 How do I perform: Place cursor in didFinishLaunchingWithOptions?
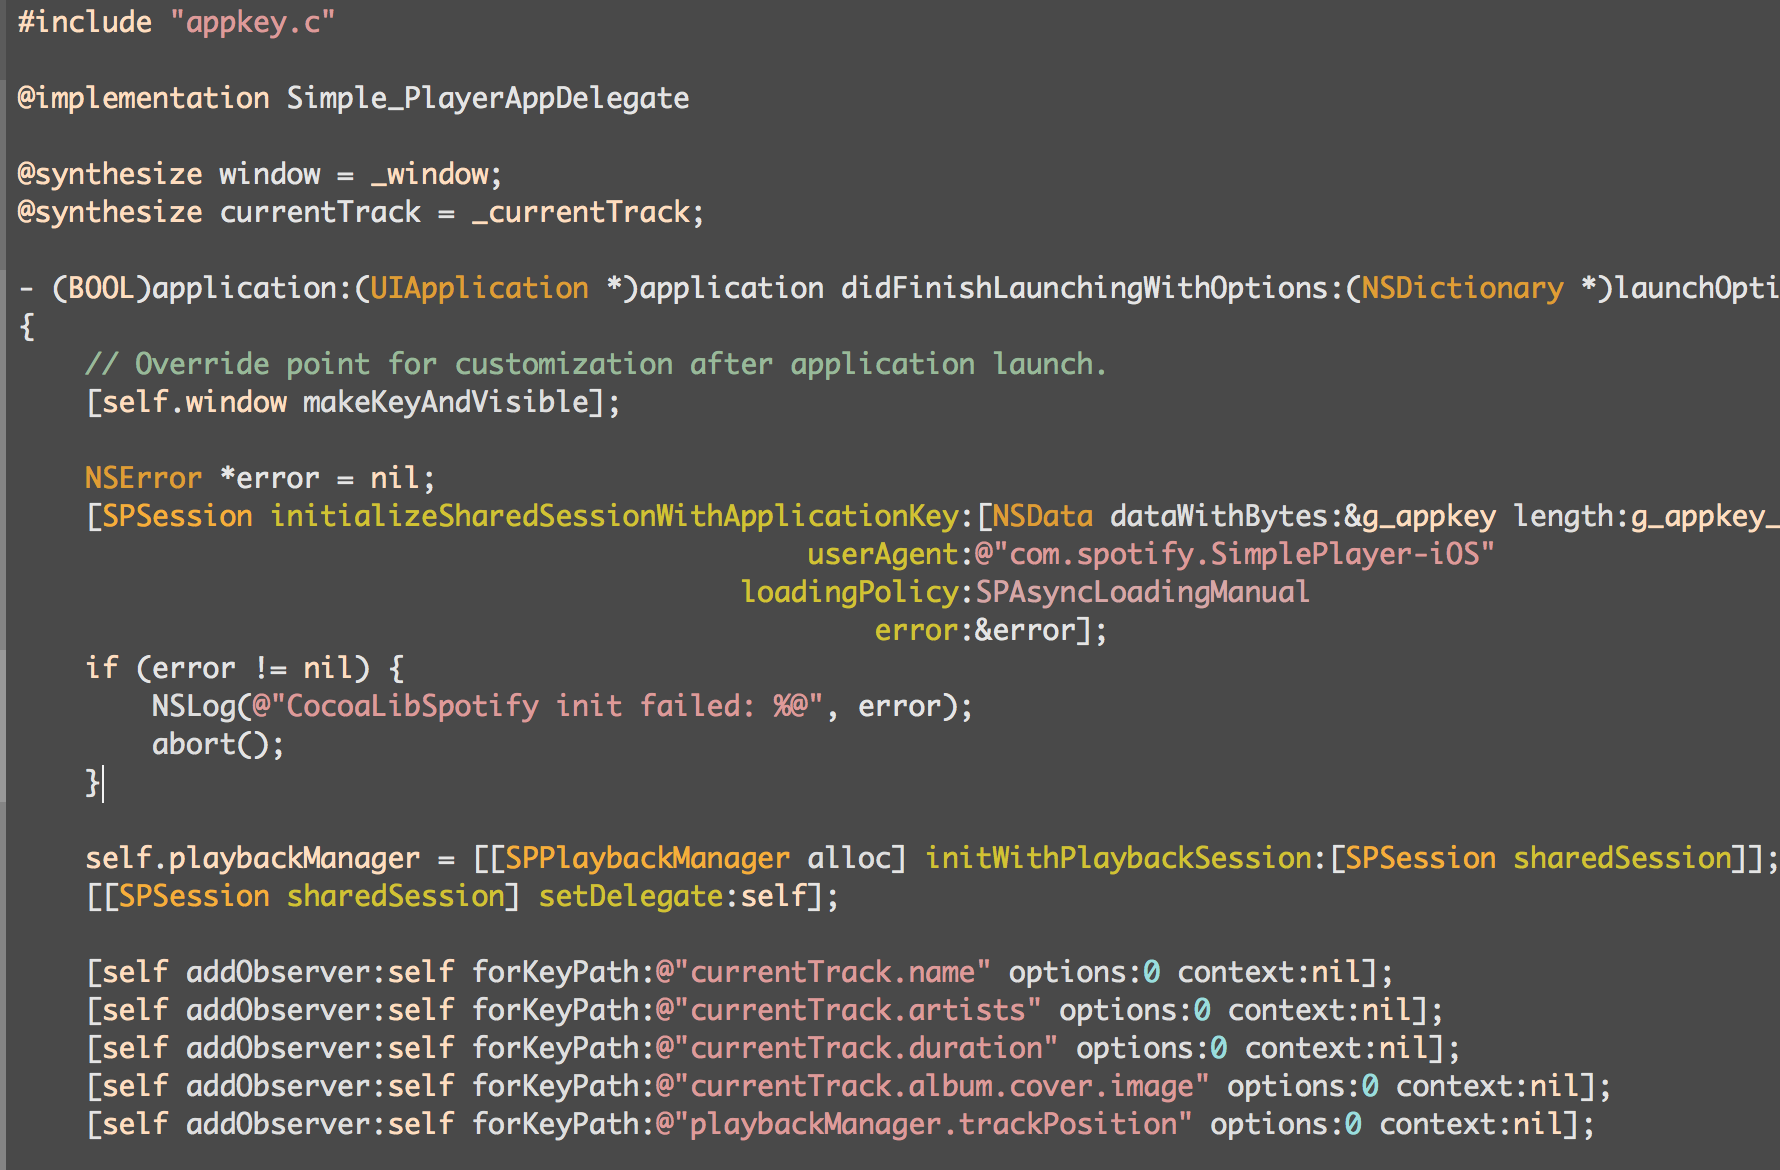pos(1084,288)
